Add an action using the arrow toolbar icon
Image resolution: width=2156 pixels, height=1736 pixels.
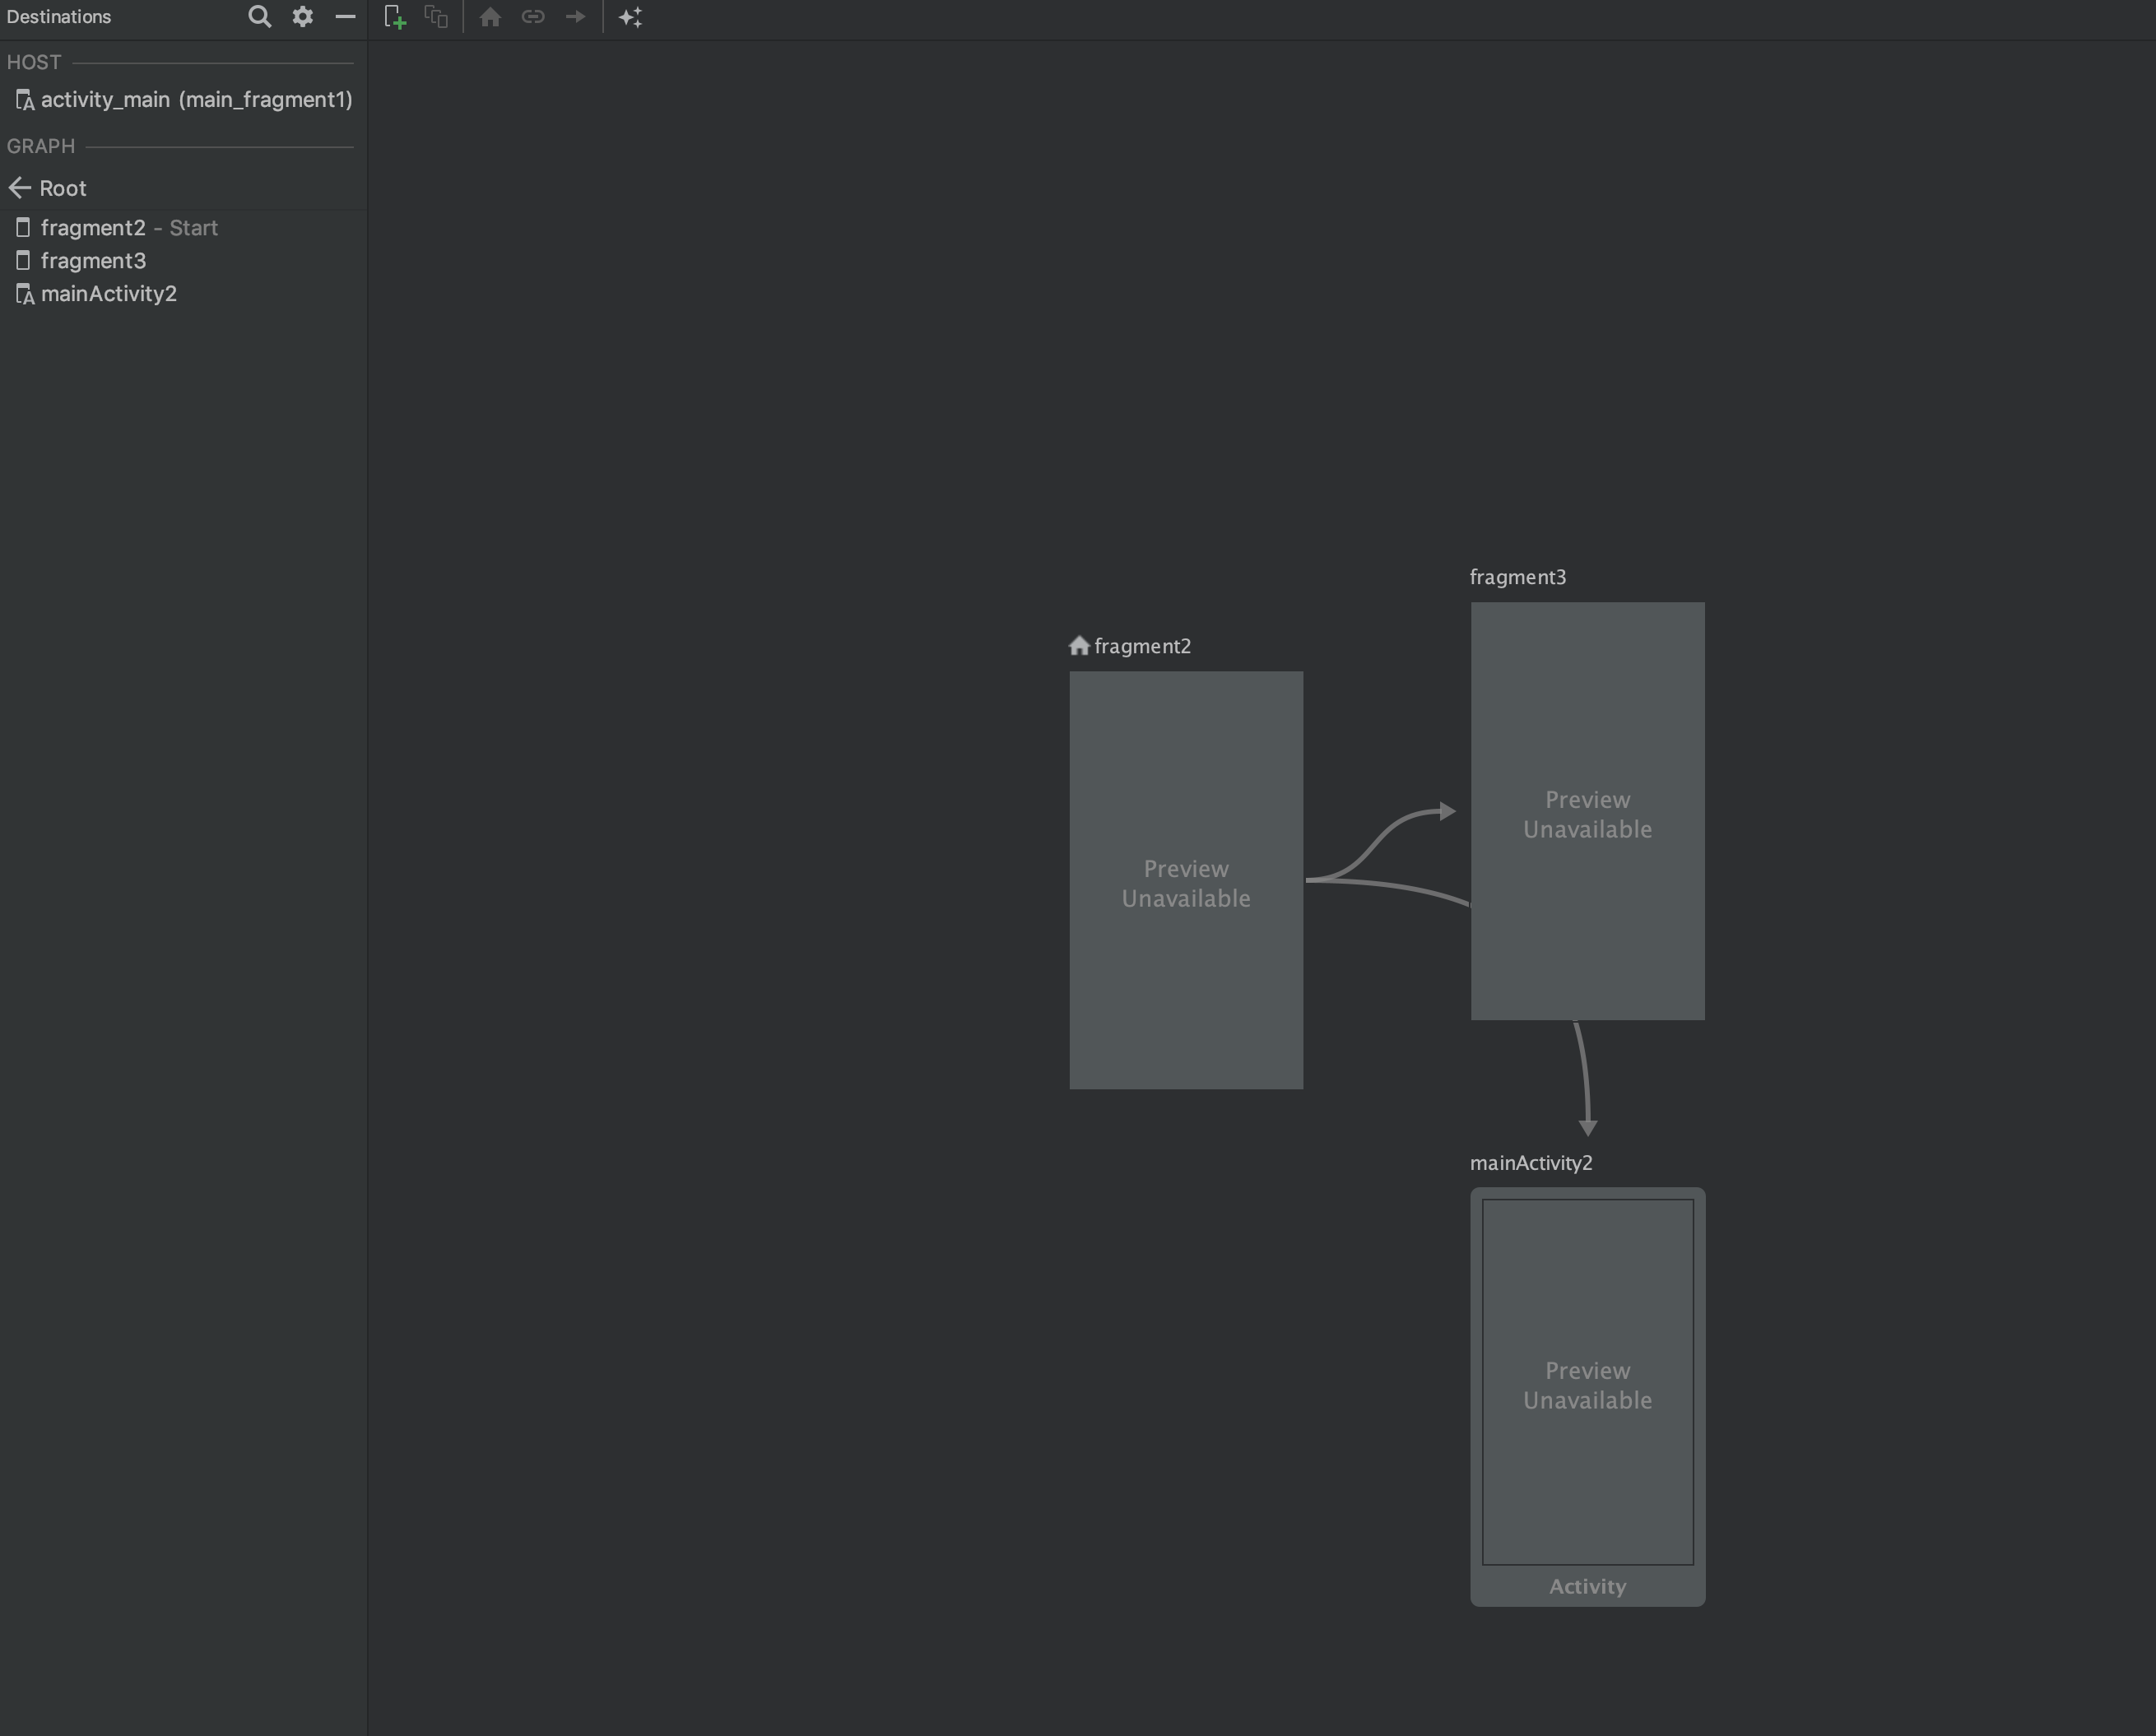[575, 17]
